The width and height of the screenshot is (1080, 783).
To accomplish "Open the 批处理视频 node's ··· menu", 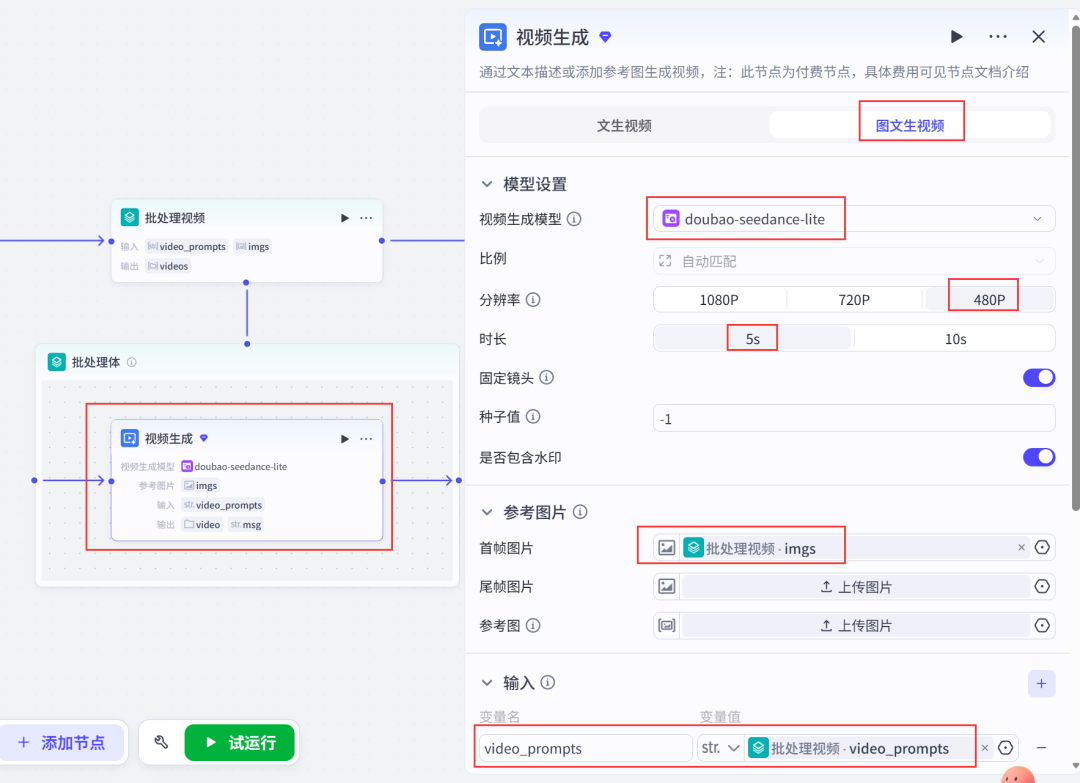I will pos(366,217).
